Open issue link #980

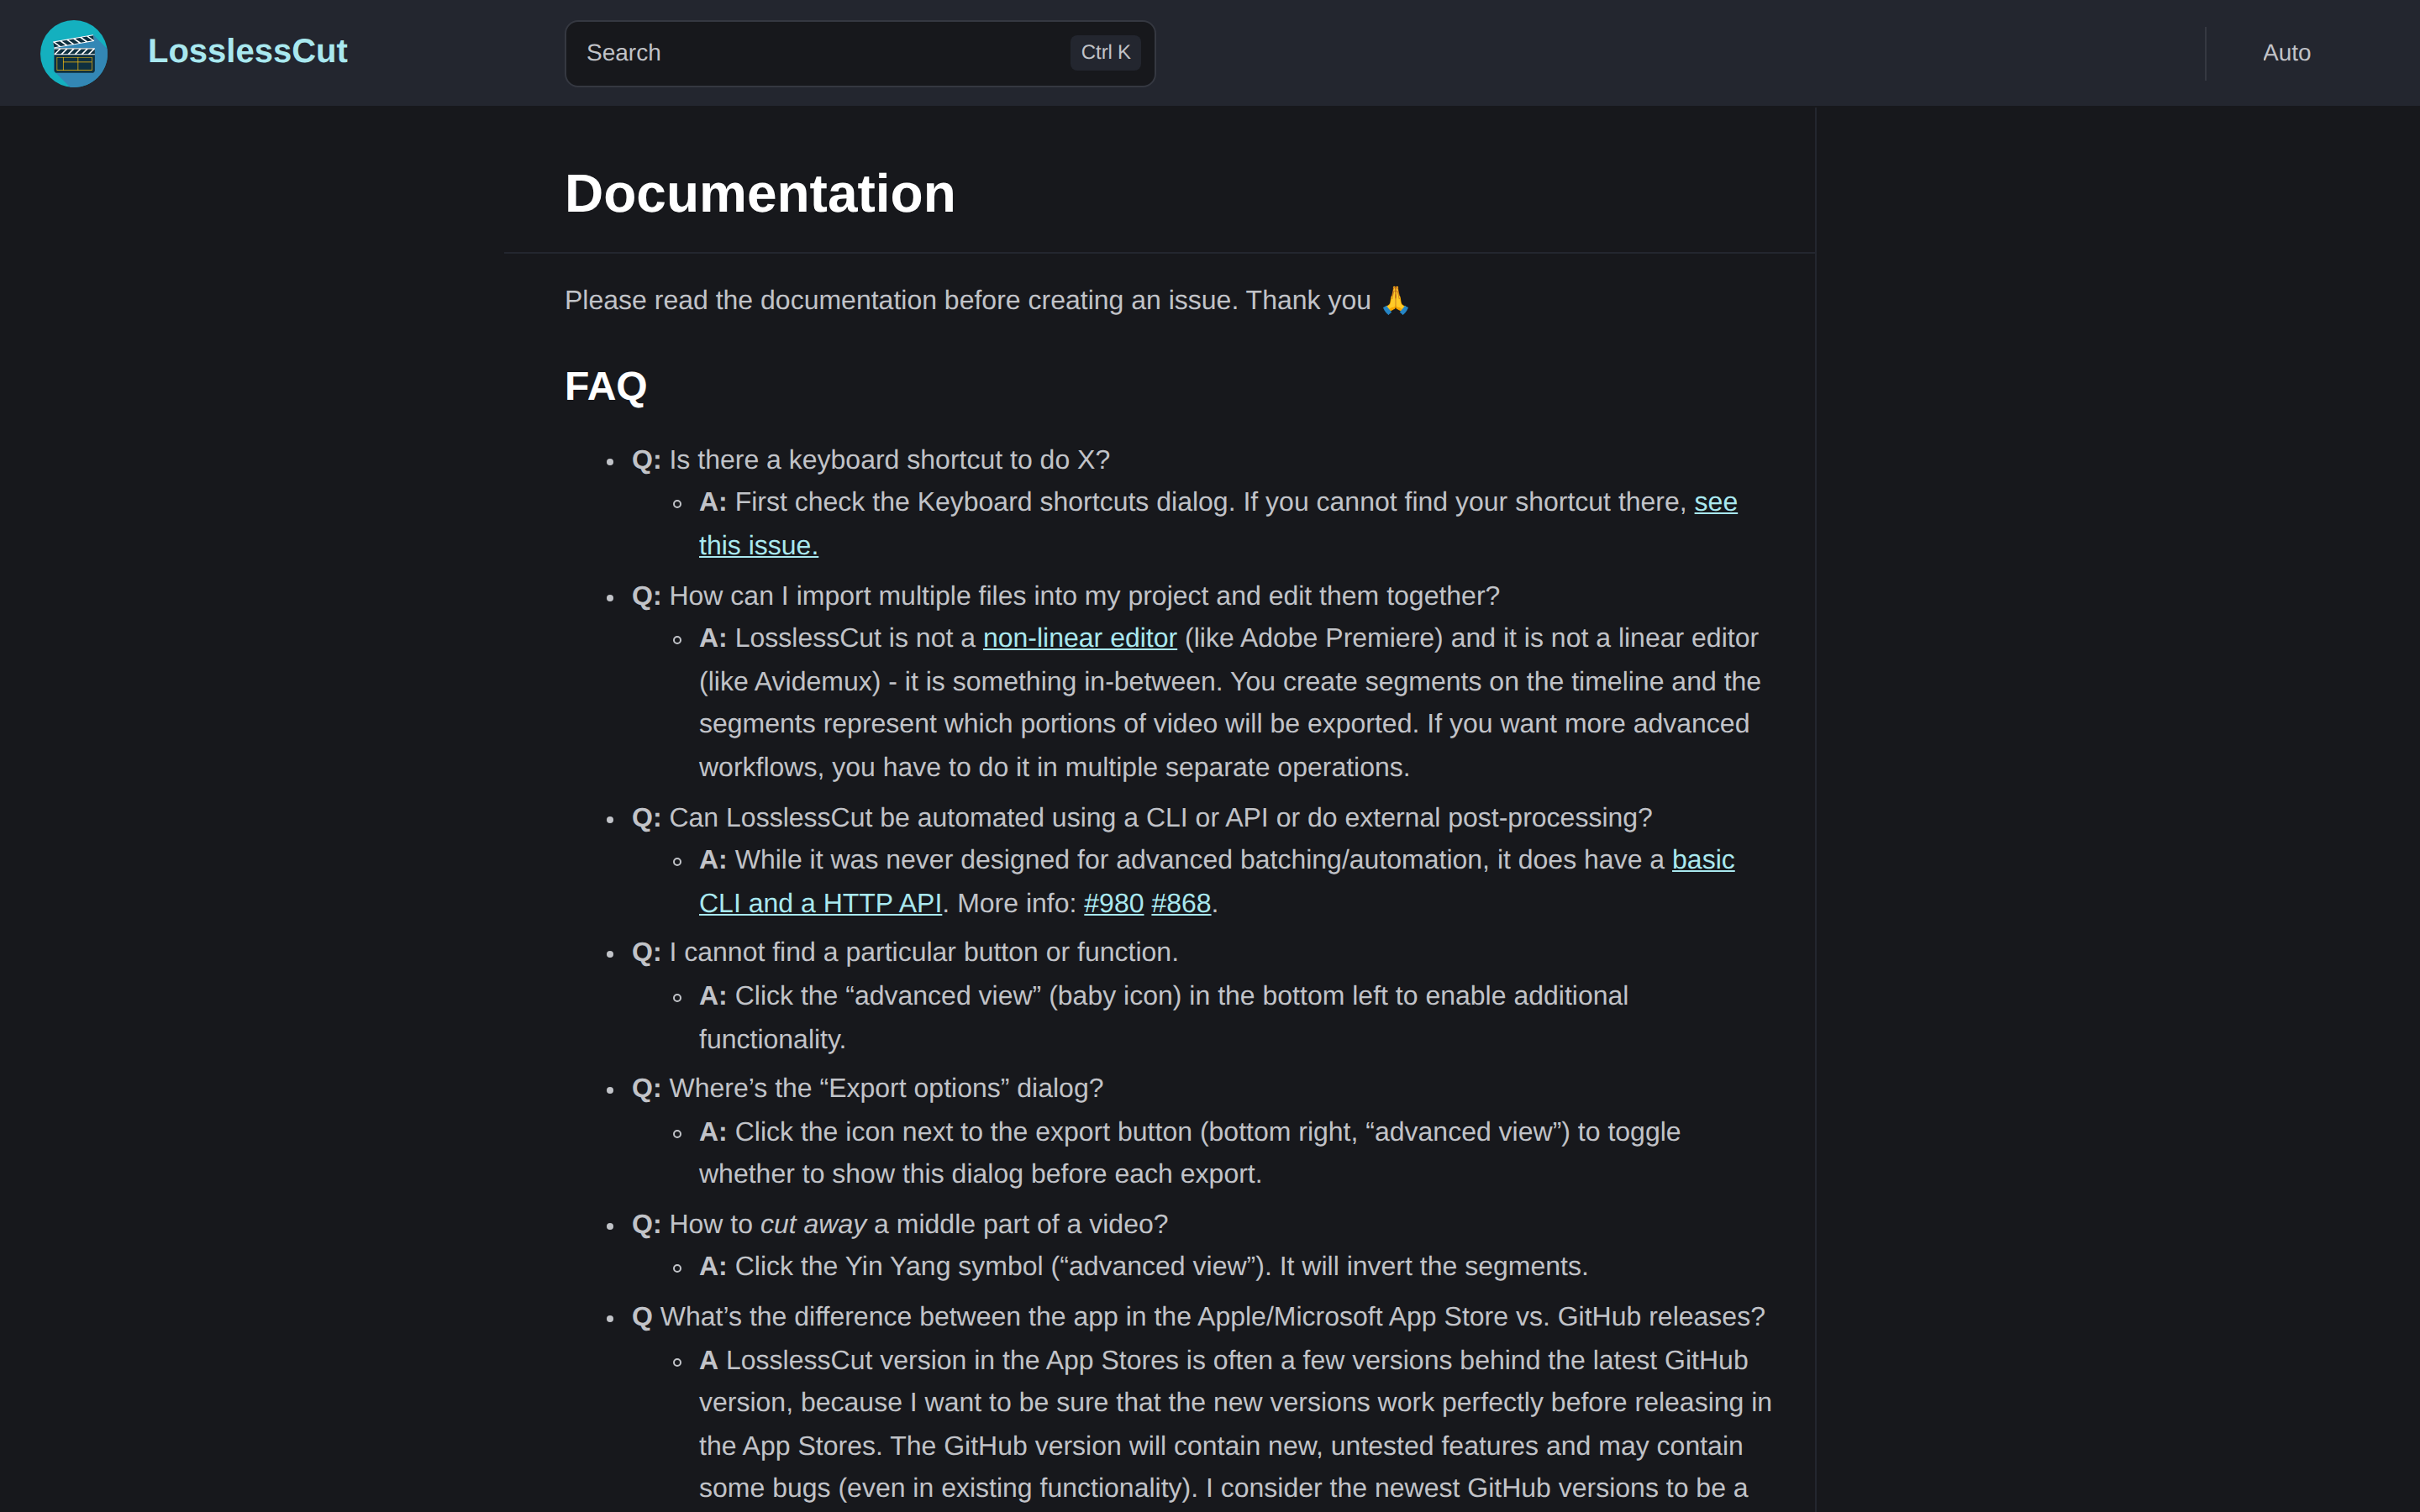(x=1113, y=903)
